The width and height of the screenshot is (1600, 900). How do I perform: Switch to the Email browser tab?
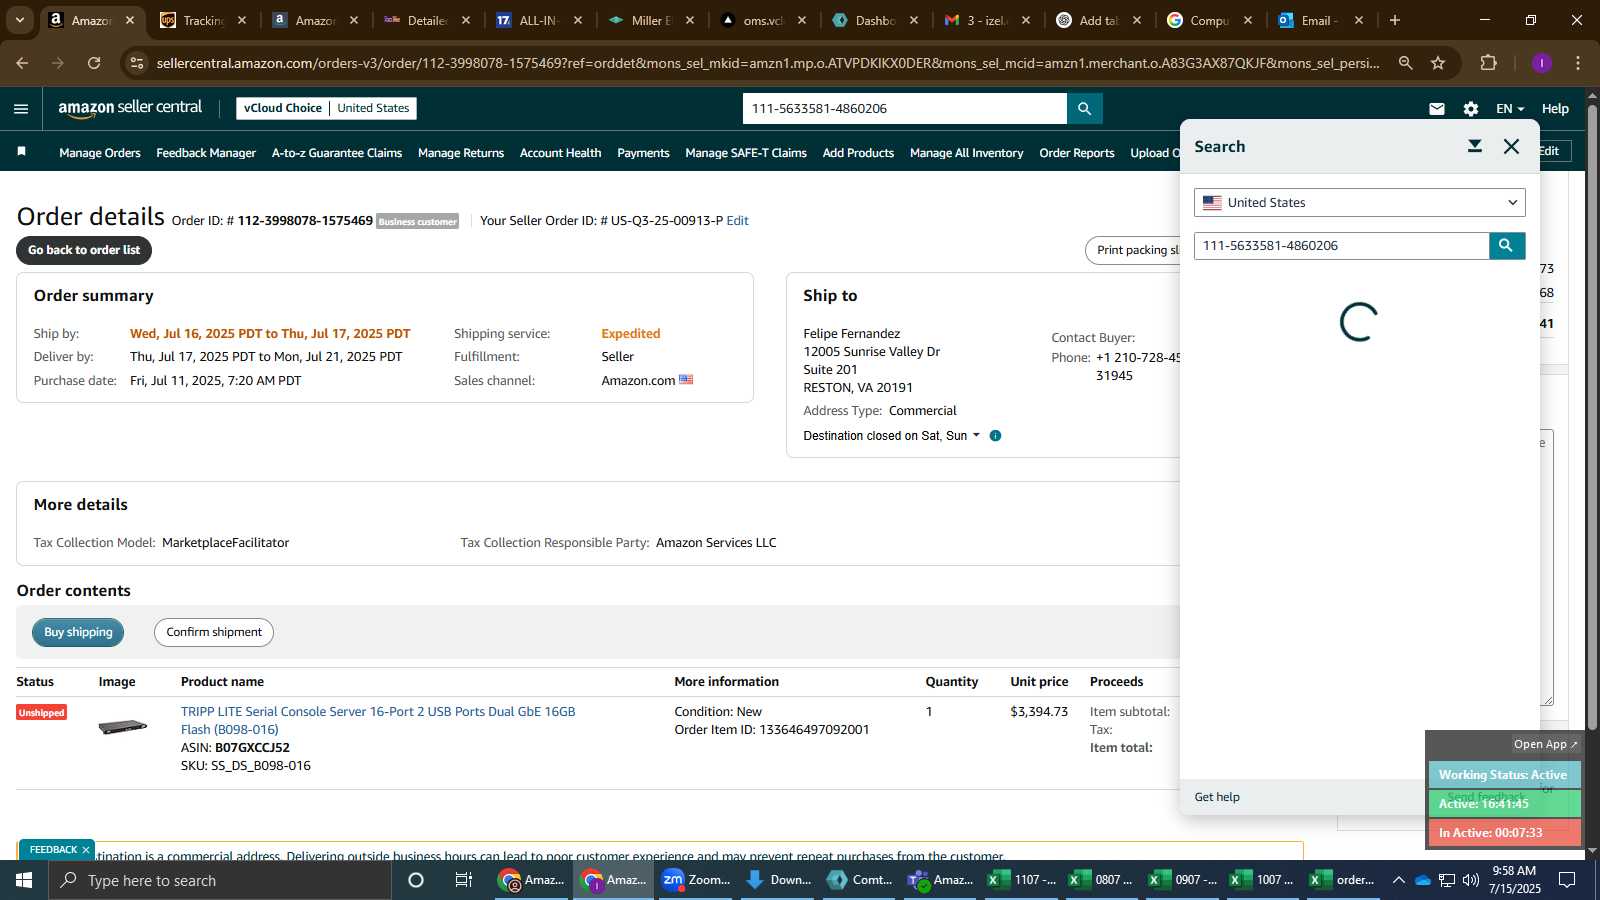[1322, 20]
